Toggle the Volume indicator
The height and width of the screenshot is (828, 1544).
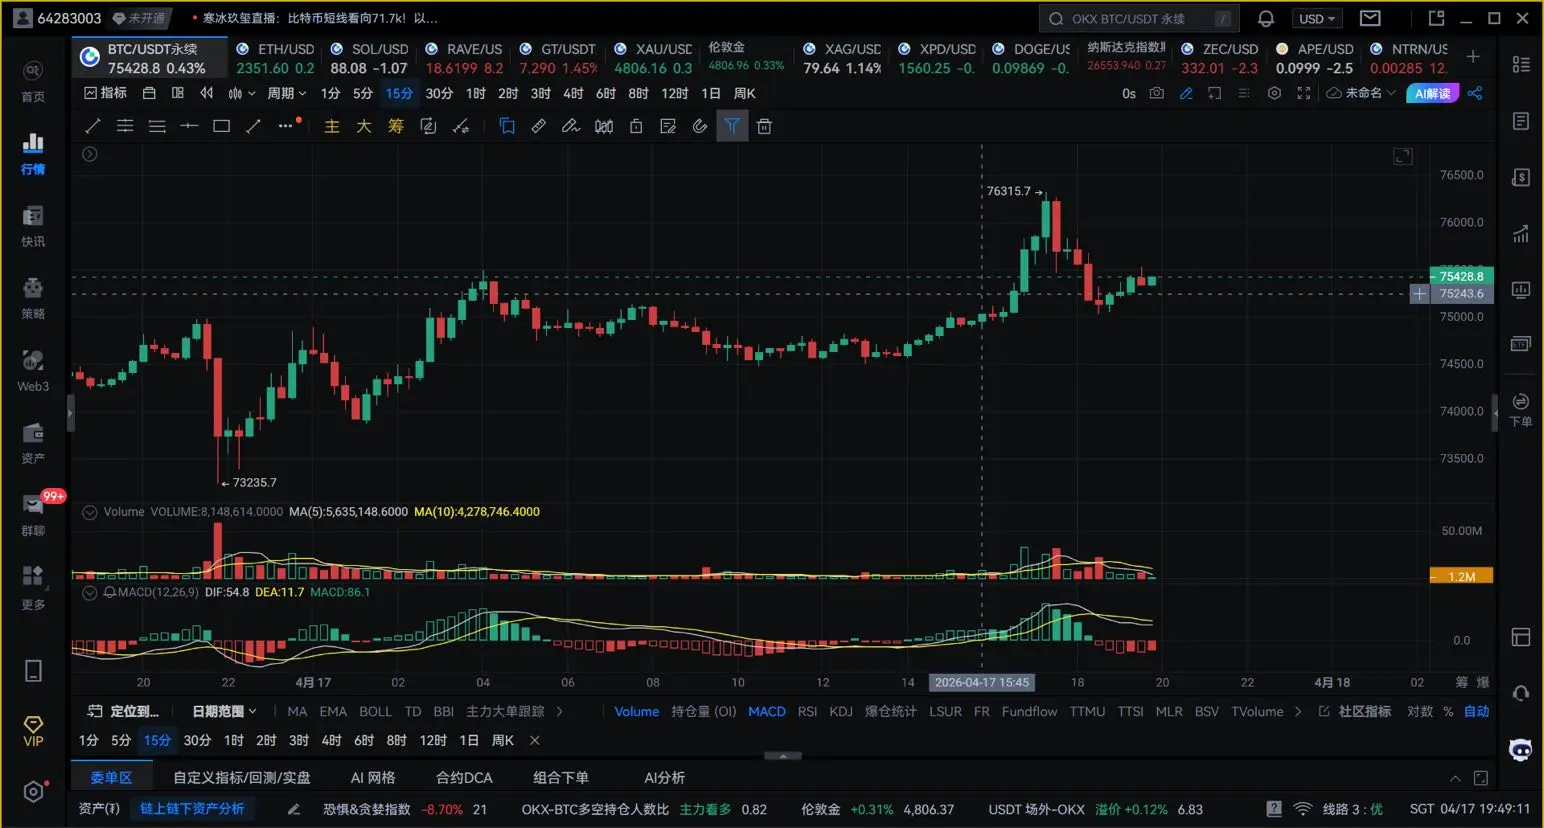point(637,711)
